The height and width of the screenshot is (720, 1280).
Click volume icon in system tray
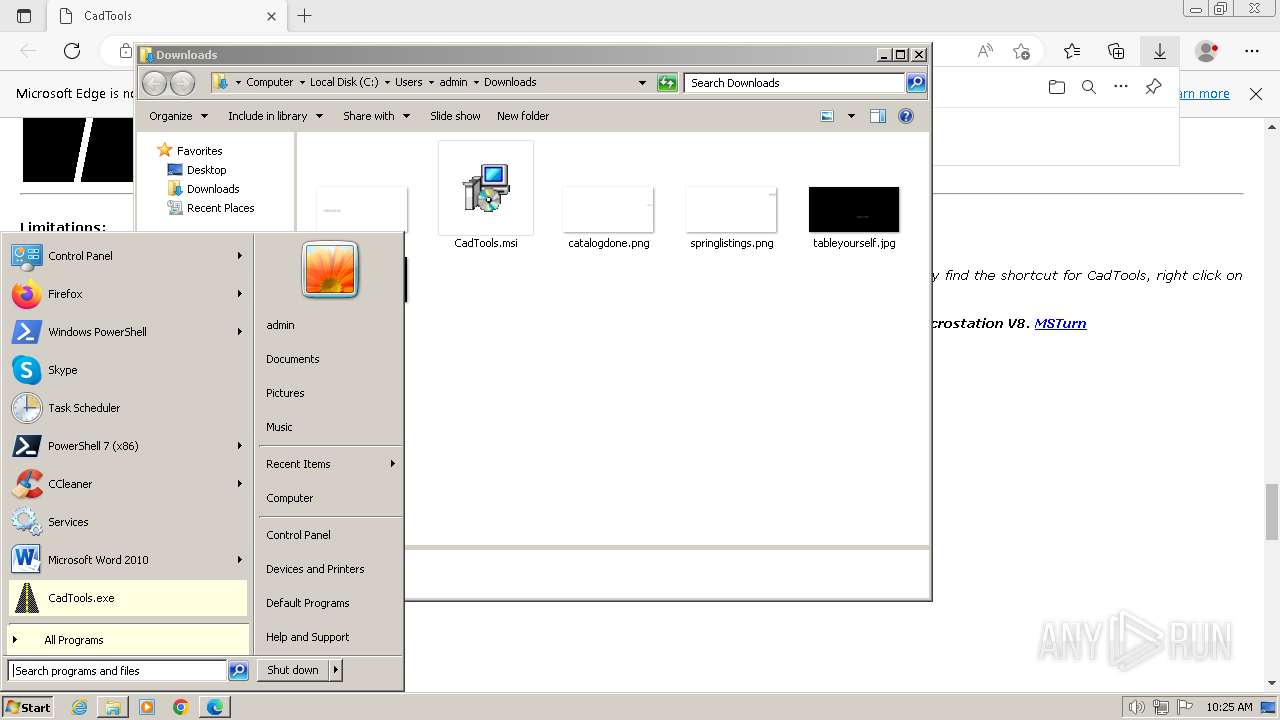[x=1136, y=707]
